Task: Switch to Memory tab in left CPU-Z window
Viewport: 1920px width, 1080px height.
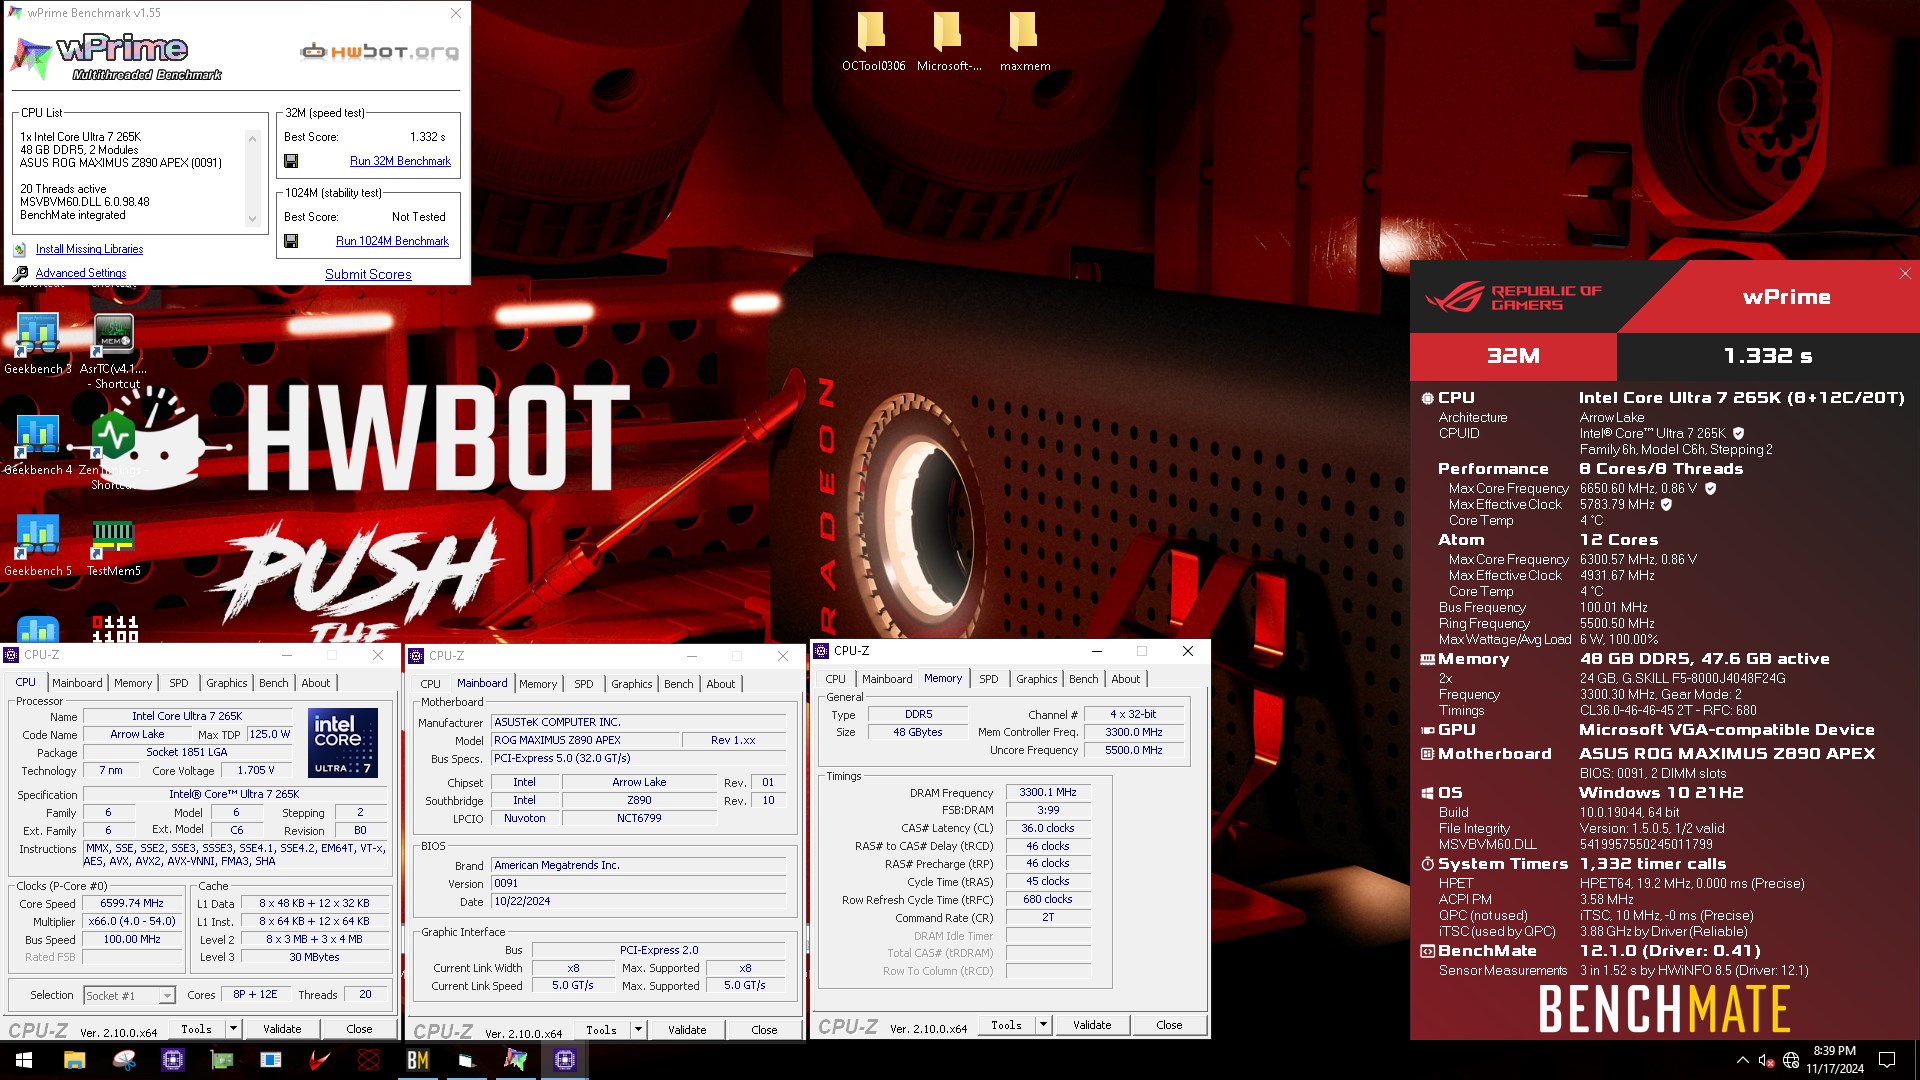Action: coord(133,683)
